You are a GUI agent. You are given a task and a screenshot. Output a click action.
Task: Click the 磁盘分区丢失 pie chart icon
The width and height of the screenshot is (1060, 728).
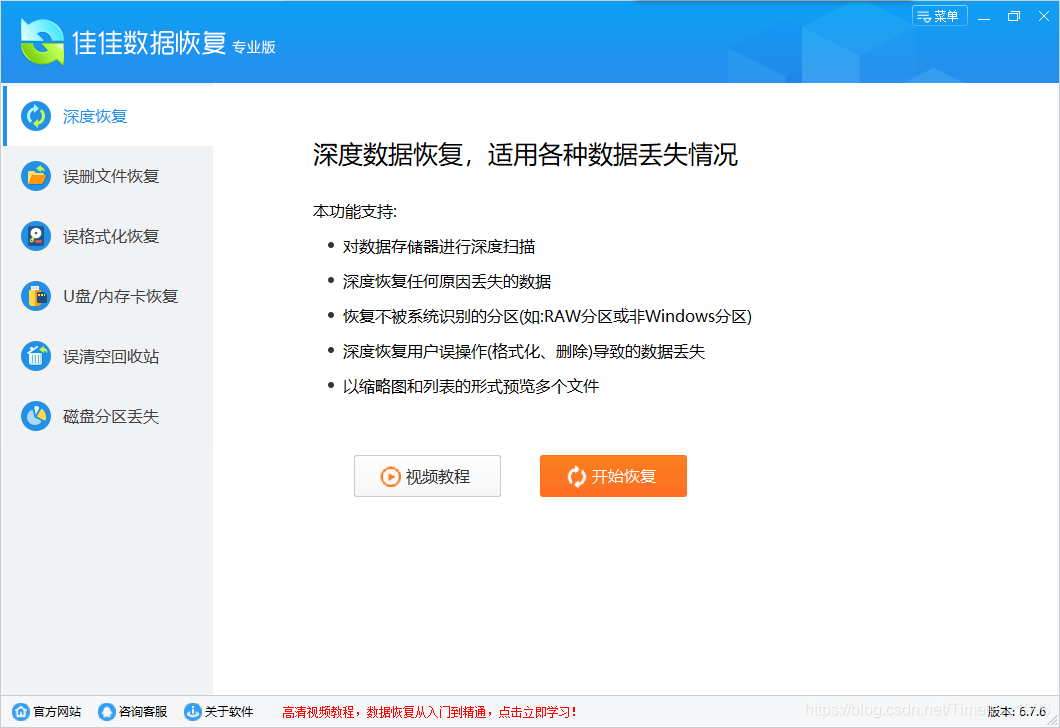(36, 416)
